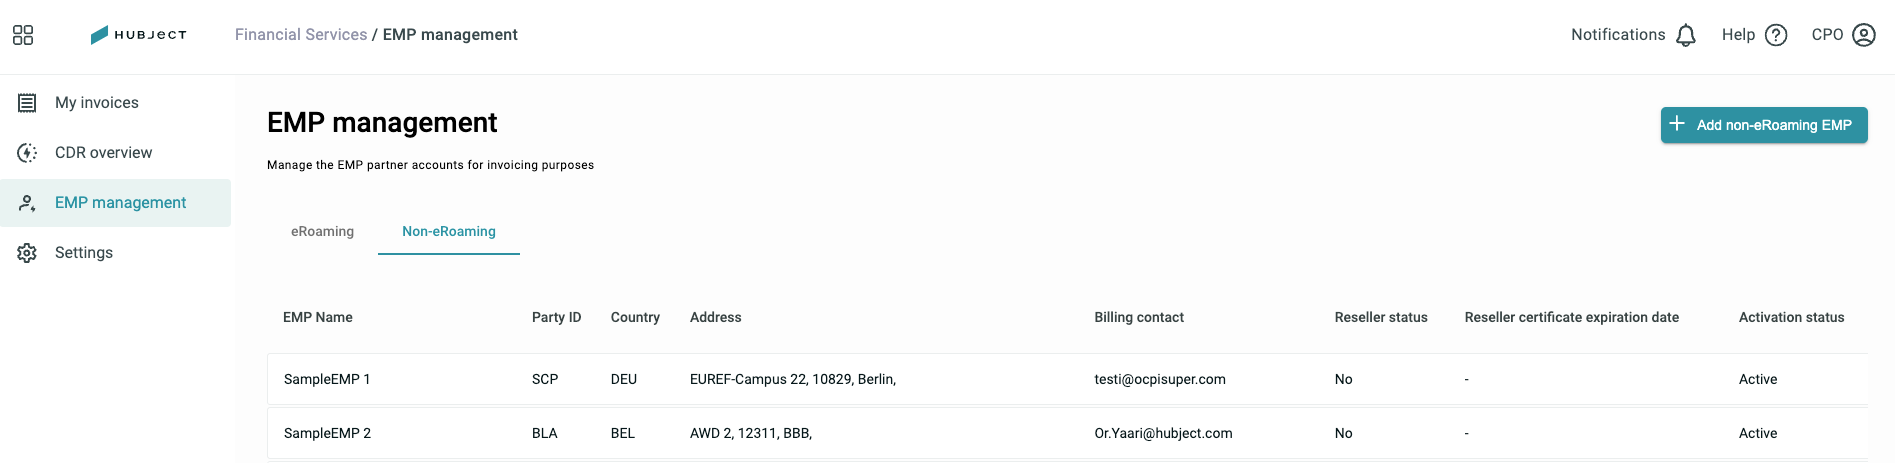This screenshot has width=1895, height=463.
Task: Click the Hubject logo
Action: [138, 35]
